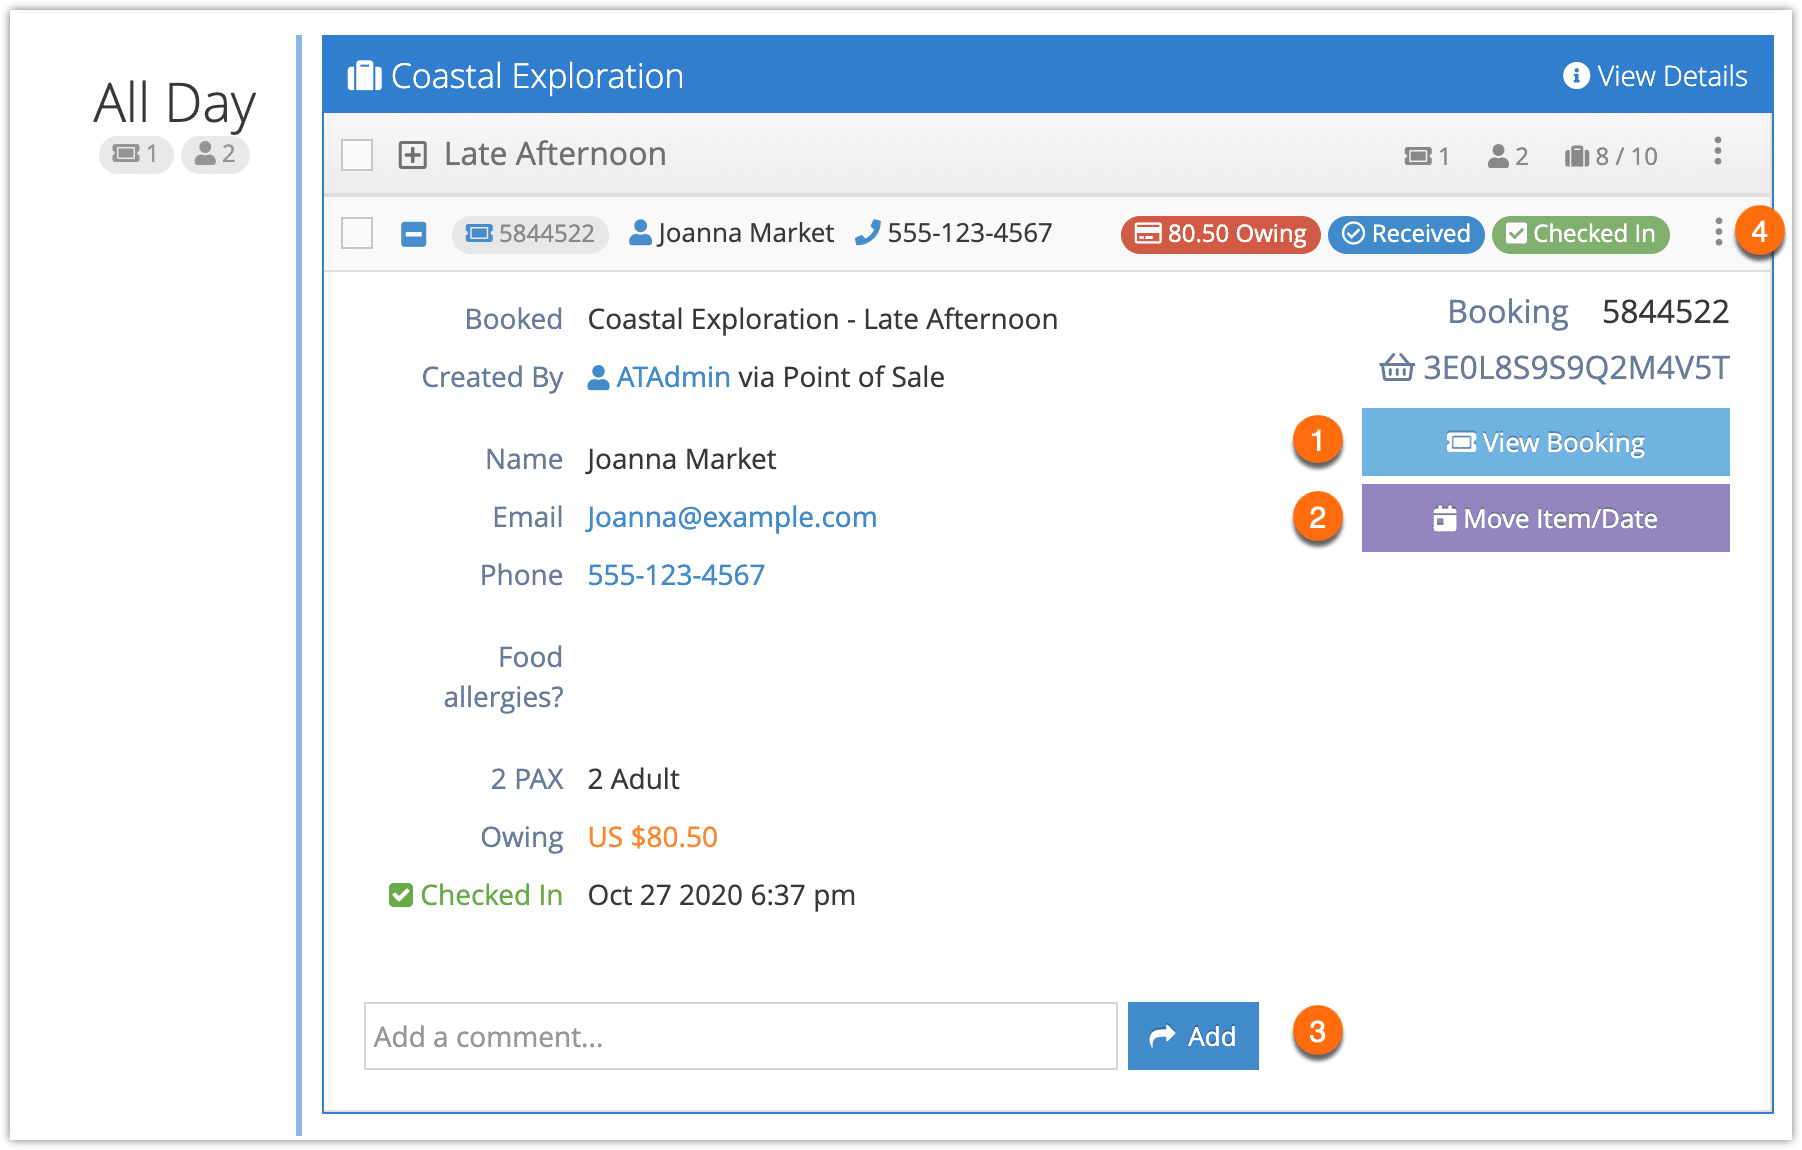Viewport: 1802px width, 1150px height.
Task: Click the Coastal Exploration header title
Action: pyautogui.click(x=537, y=76)
